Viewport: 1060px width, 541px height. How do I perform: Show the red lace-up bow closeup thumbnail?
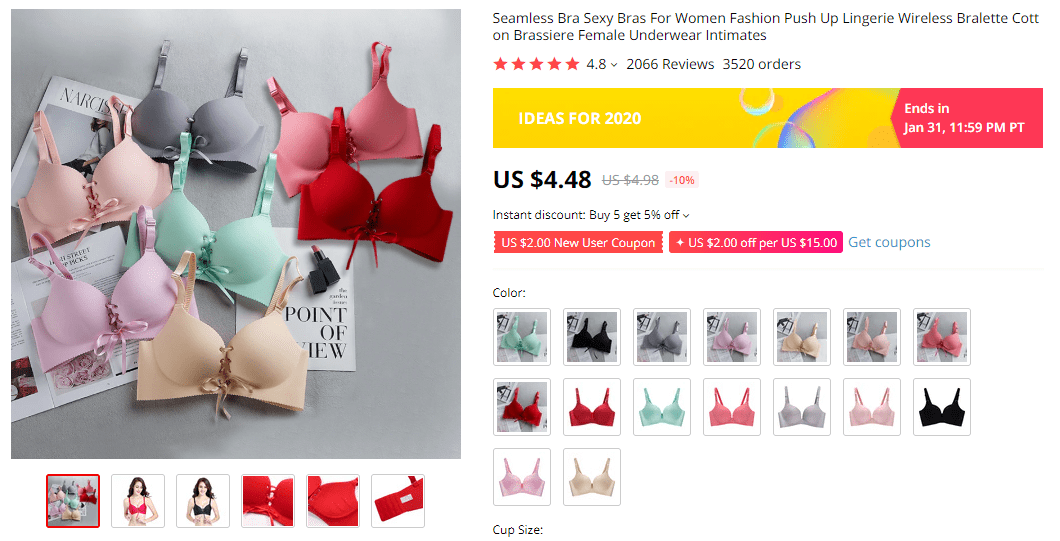tap(268, 500)
